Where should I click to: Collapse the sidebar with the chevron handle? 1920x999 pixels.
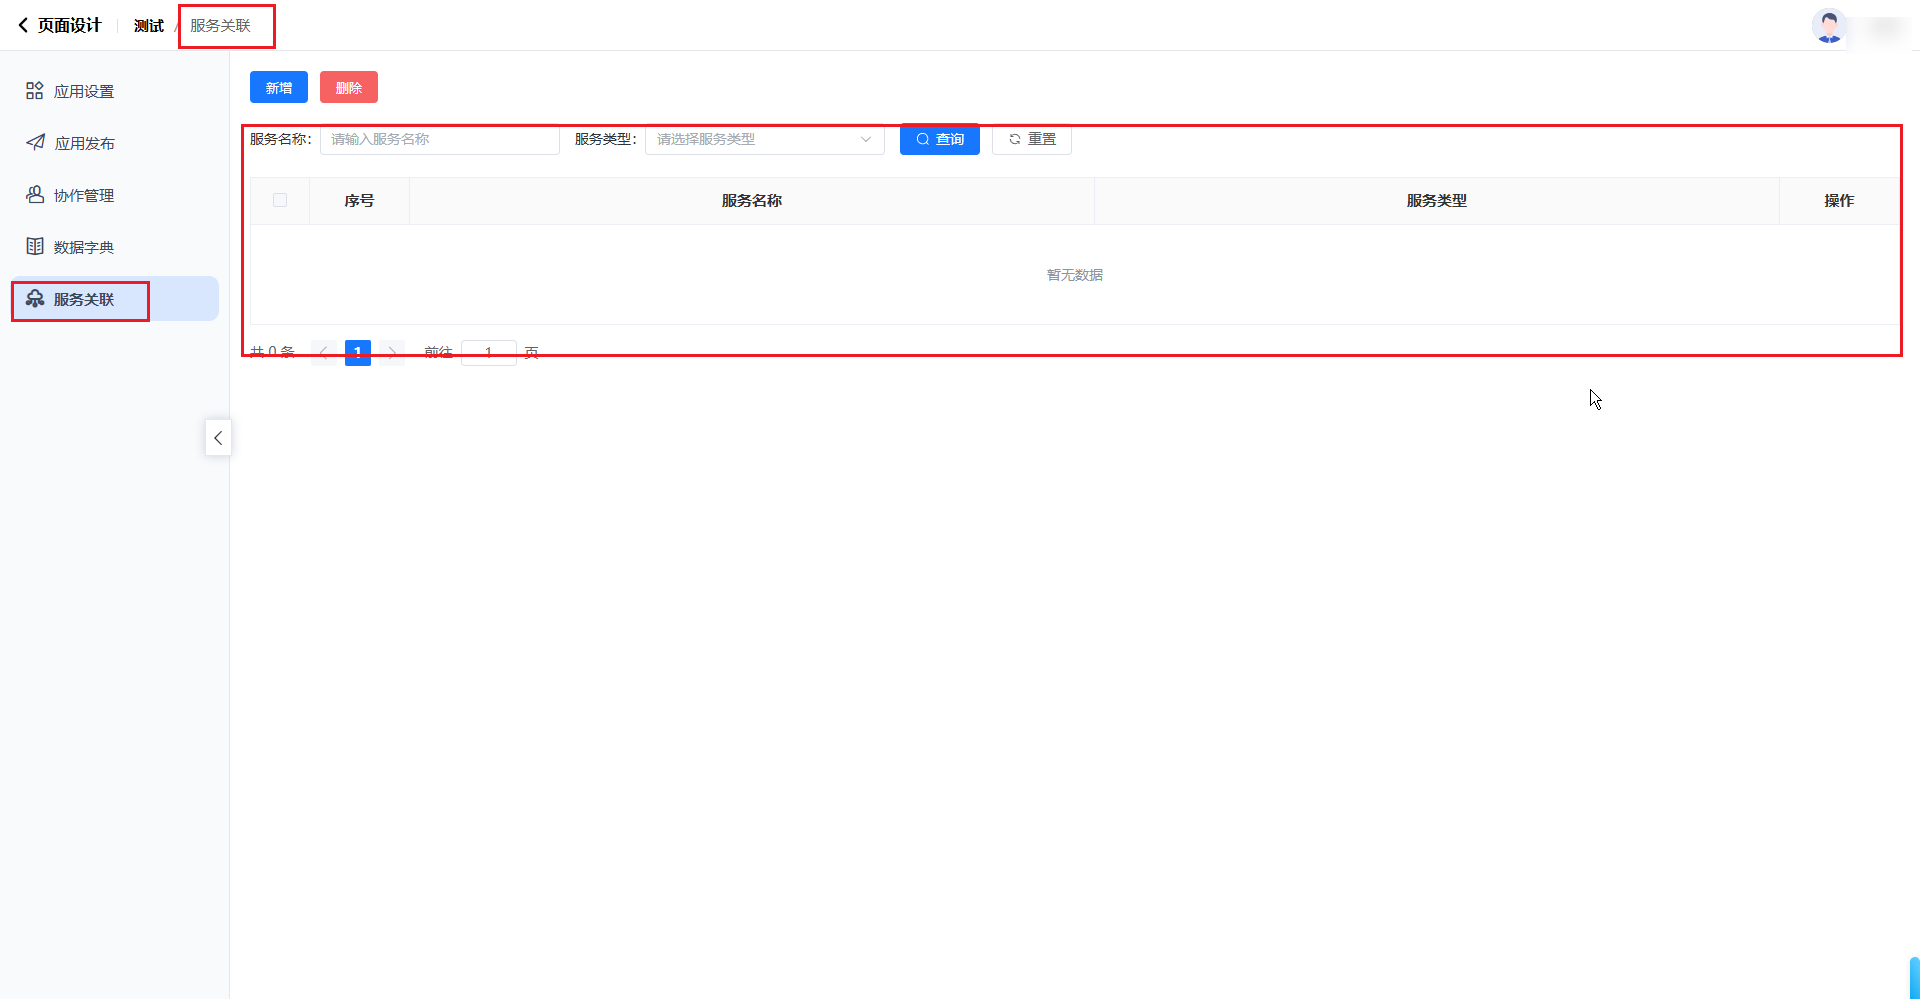tap(218, 438)
